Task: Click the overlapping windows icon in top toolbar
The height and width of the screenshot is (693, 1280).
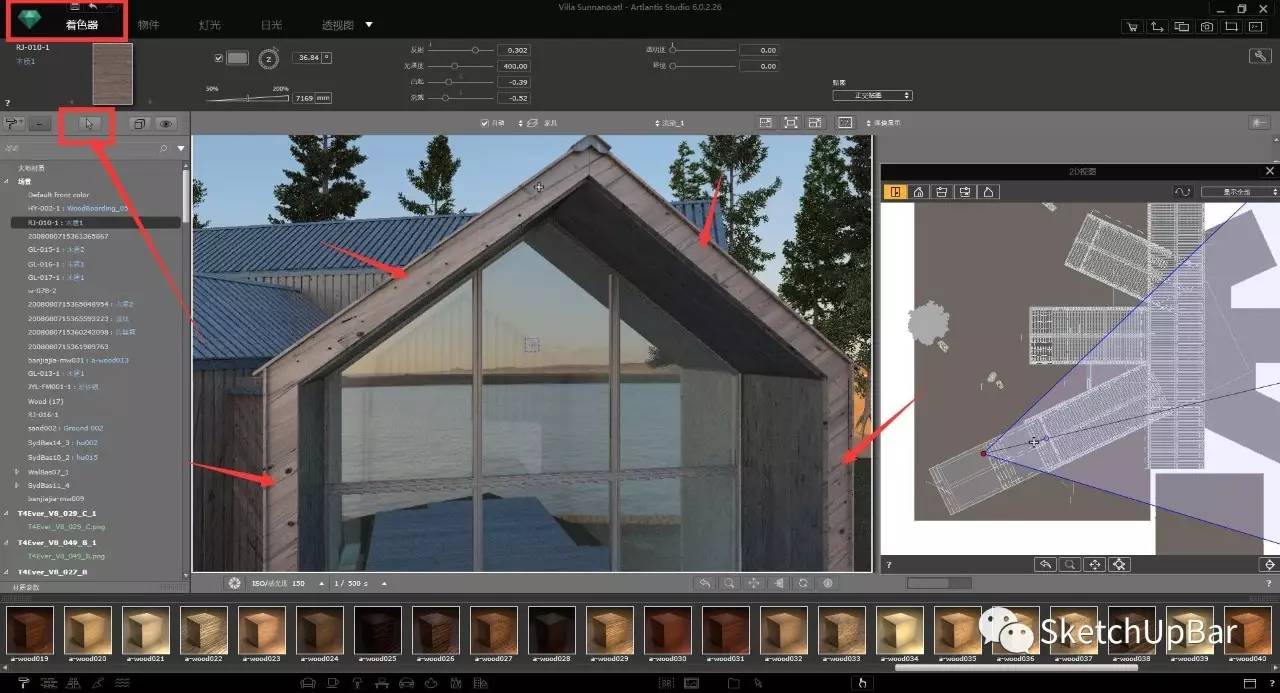Action: pos(1182,27)
